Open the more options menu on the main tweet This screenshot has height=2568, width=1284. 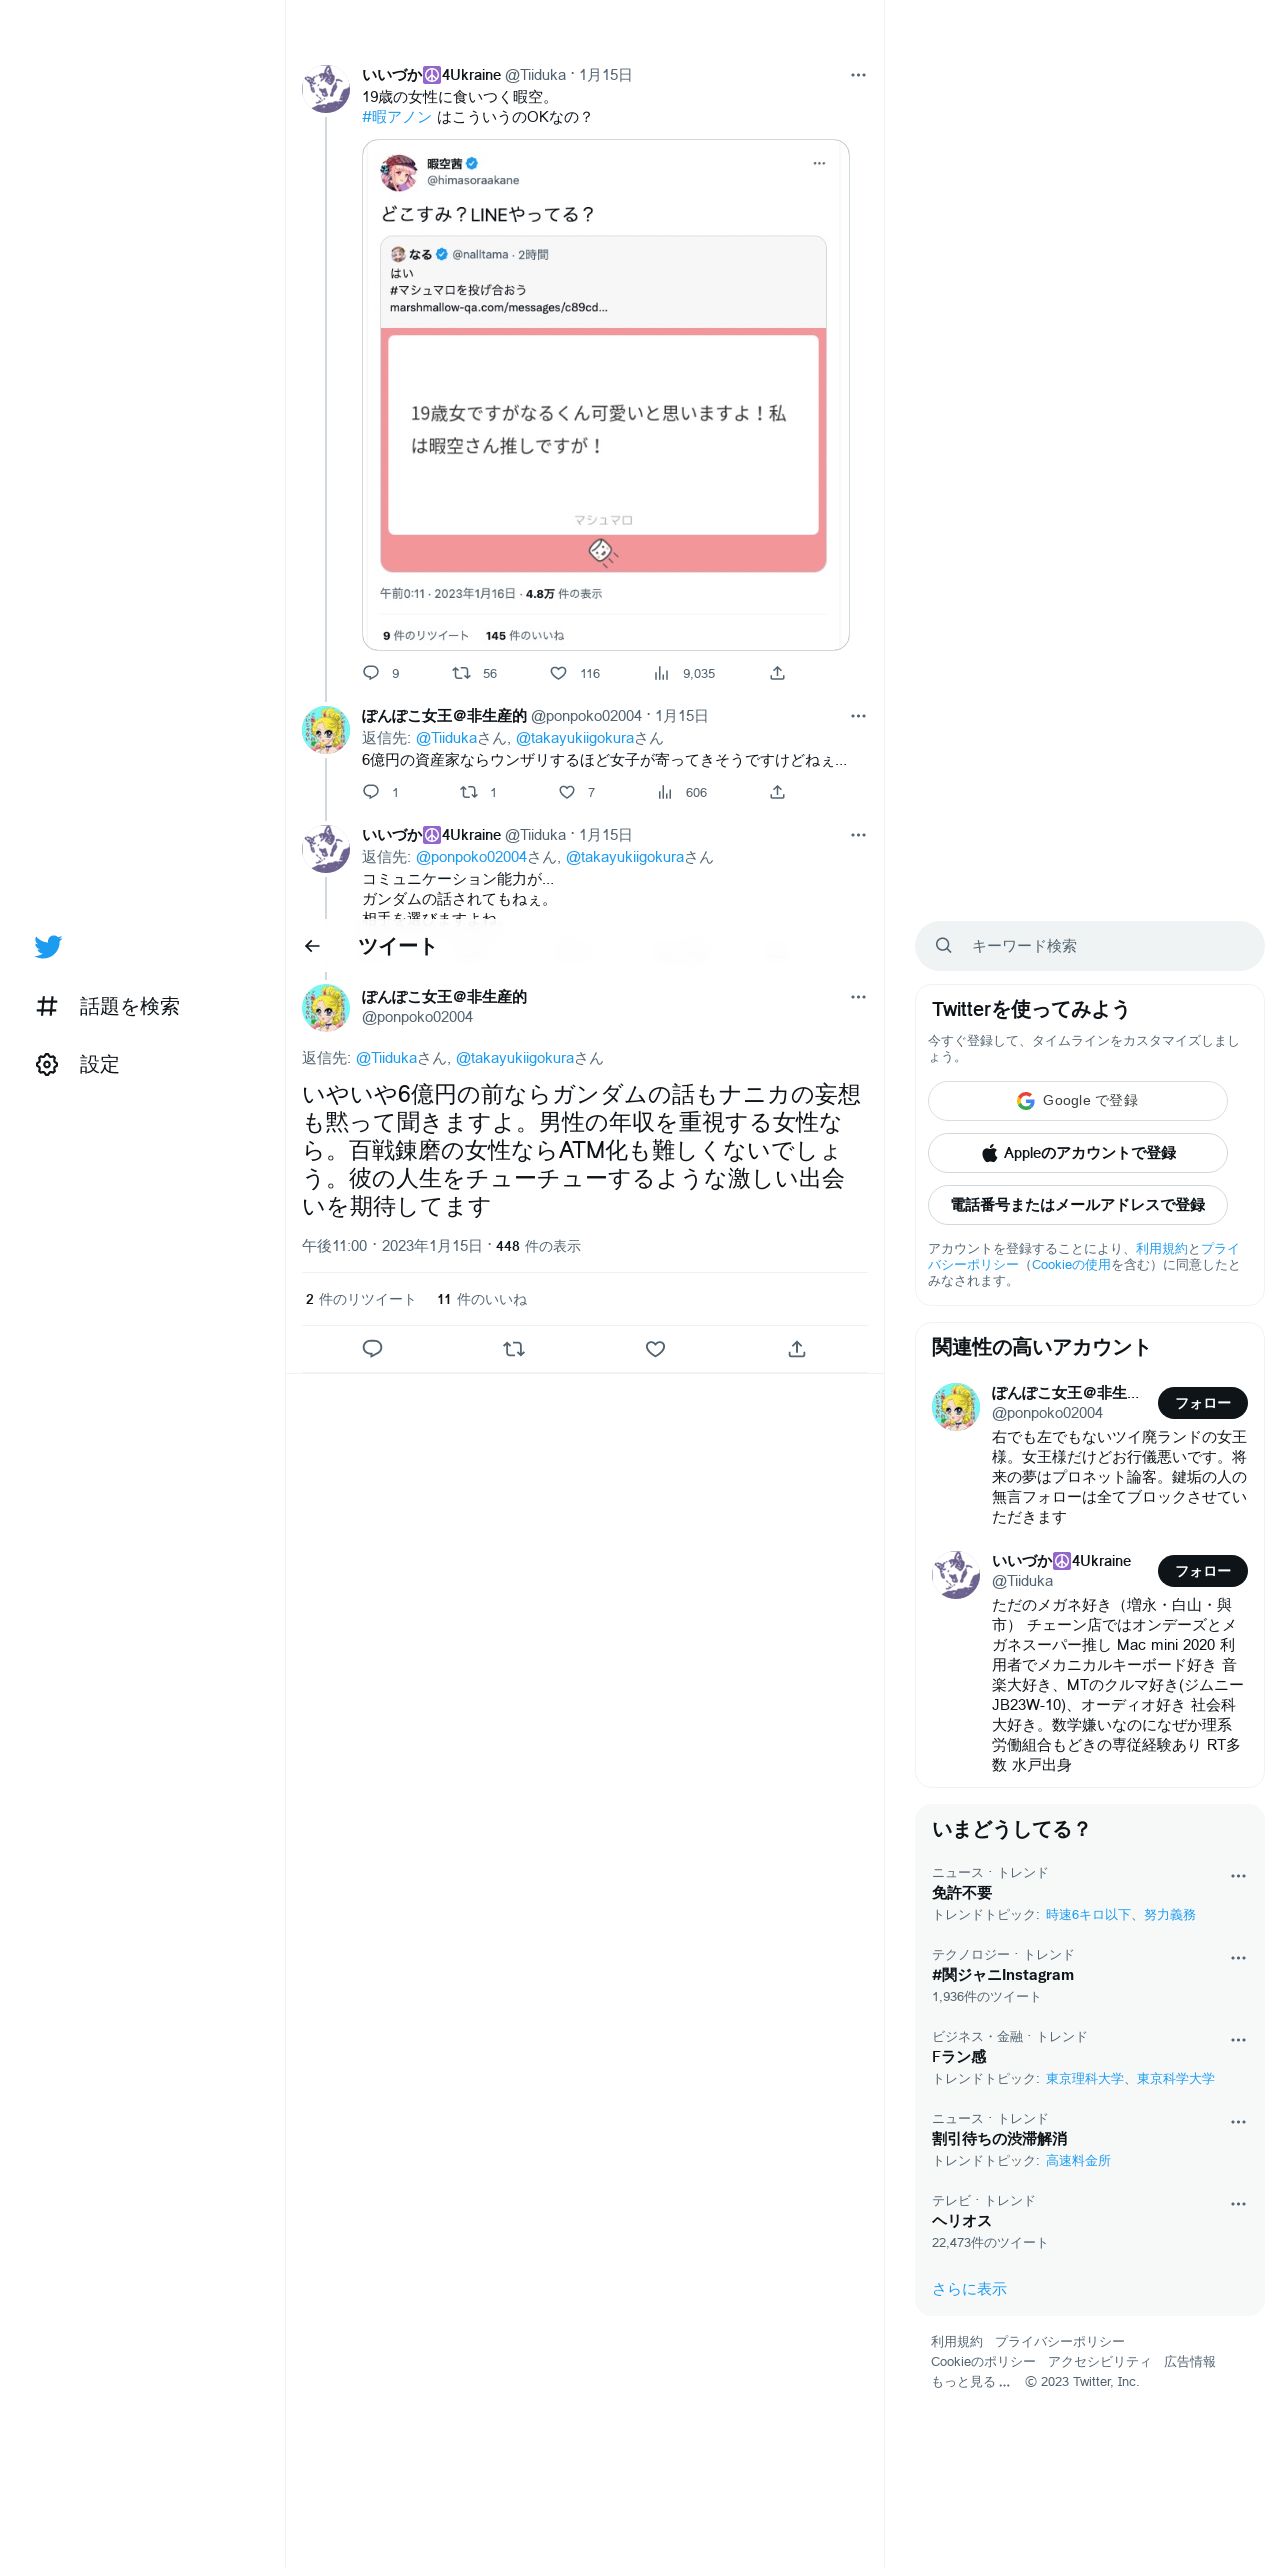[858, 997]
